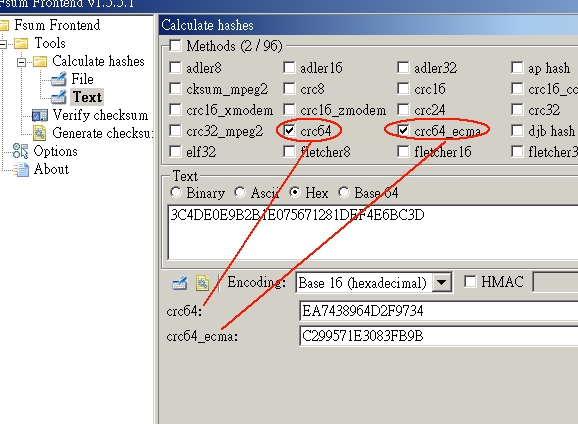Select Text under Calculate hashes
The width and height of the screenshot is (578, 424).
(87, 97)
